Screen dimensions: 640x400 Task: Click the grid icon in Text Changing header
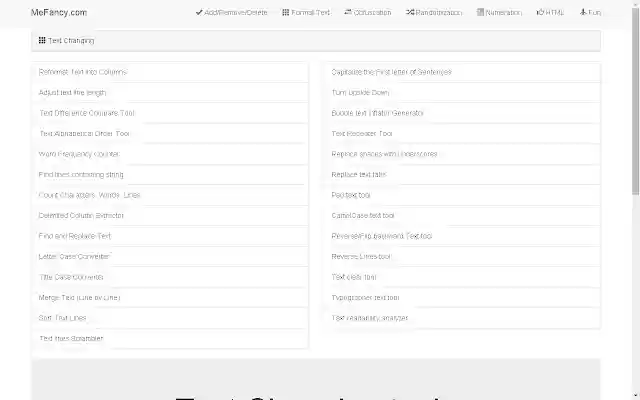42,40
